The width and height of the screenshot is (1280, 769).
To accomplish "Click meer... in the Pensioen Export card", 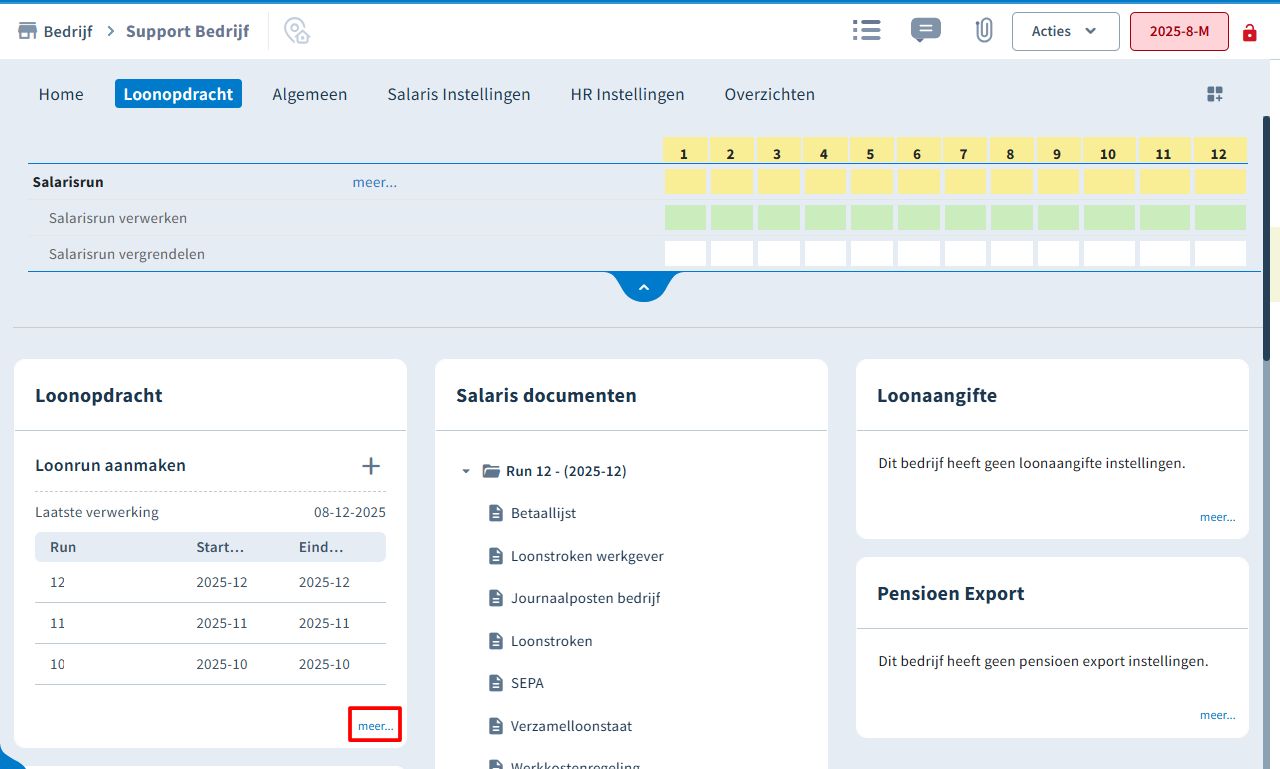I will point(1217,715).
